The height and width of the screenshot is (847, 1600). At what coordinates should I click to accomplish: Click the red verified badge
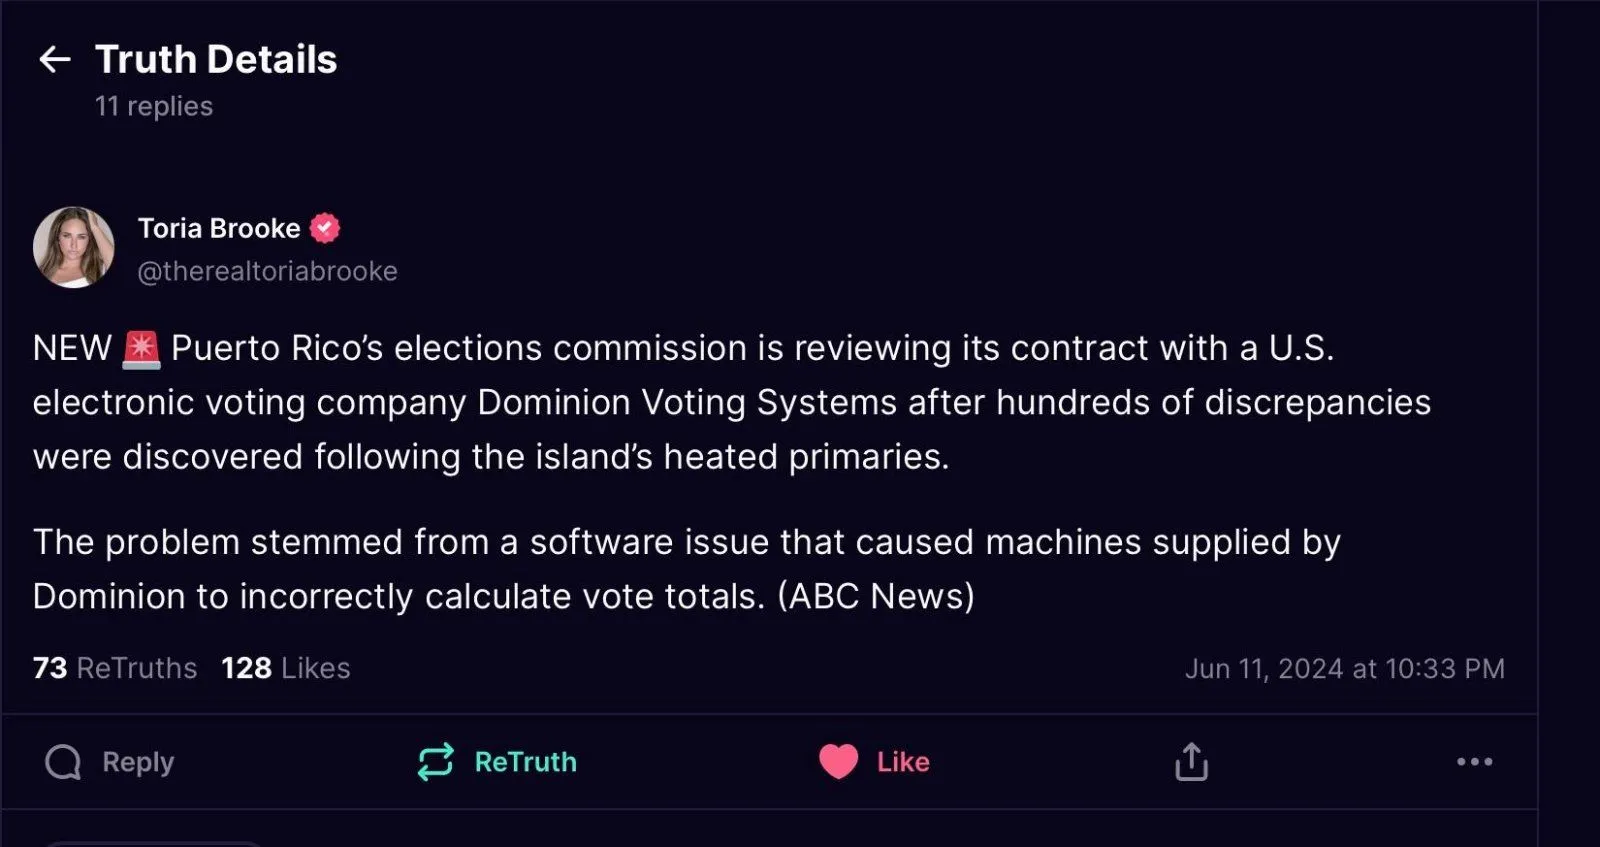pos(325,229)
